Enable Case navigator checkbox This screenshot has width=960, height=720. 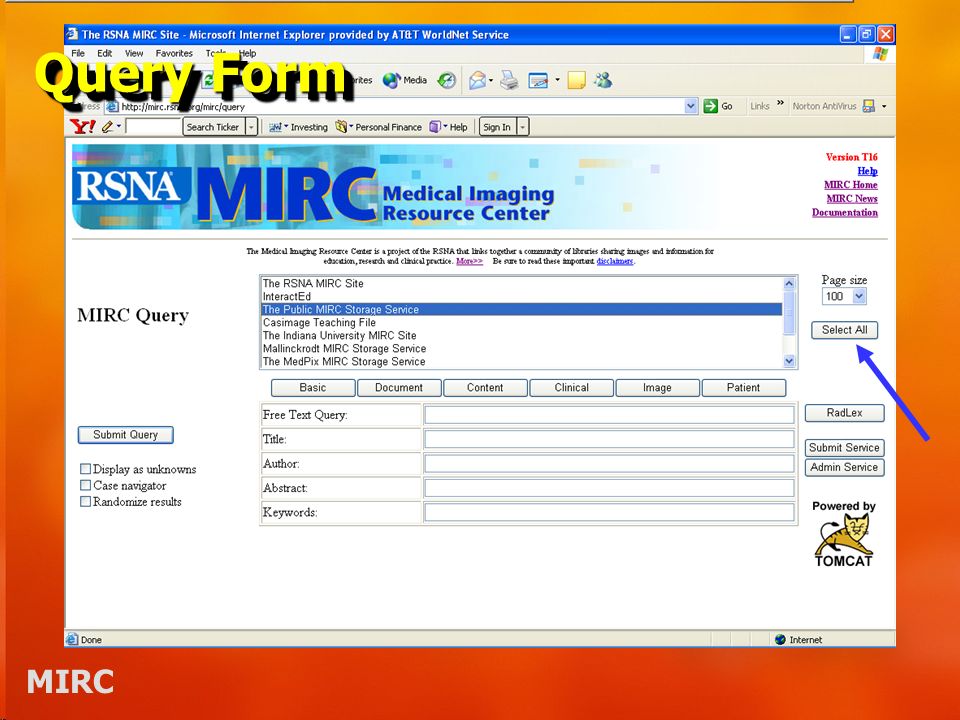point(85,485)
